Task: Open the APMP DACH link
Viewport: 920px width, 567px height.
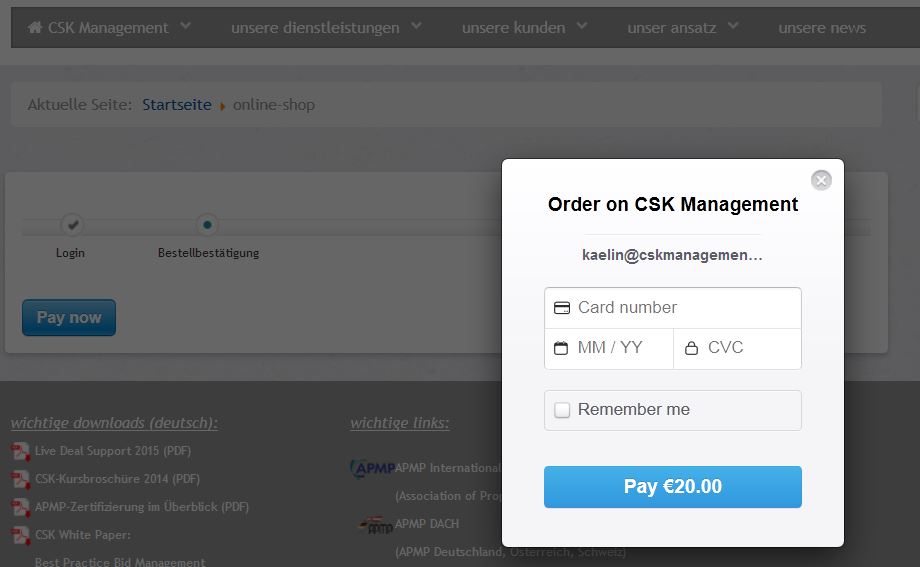Action: [427, 524]
